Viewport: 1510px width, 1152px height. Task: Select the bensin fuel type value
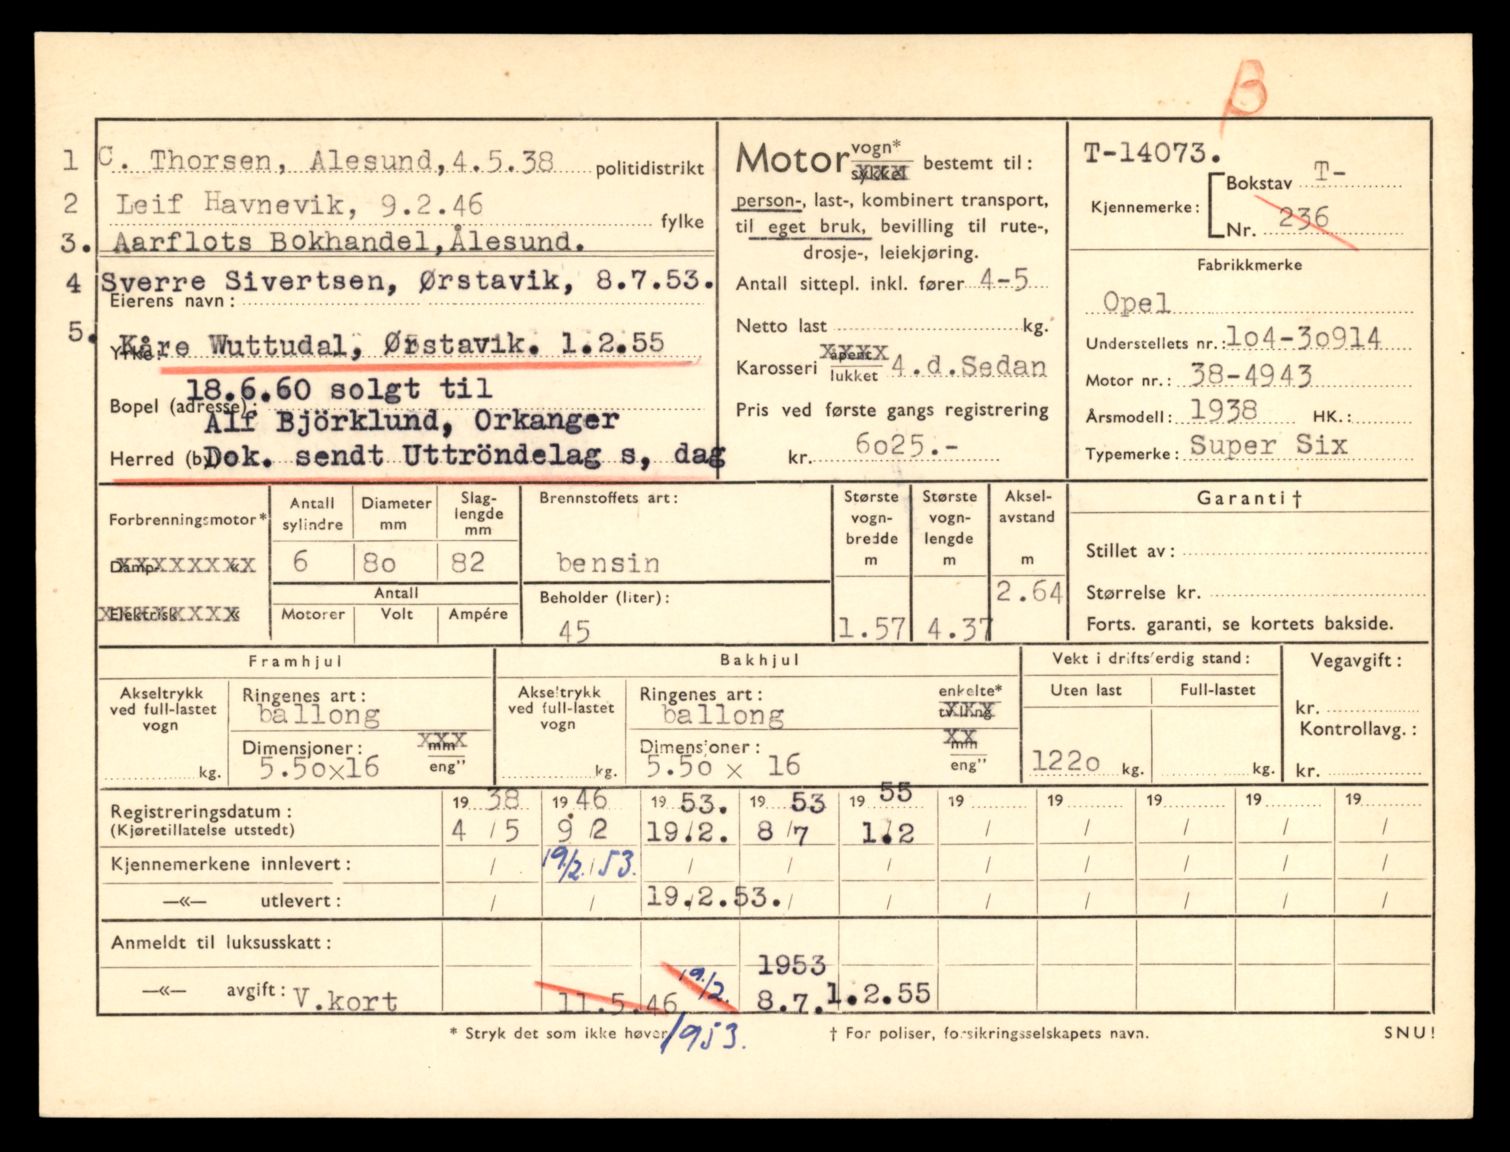(x=608, y=563)
